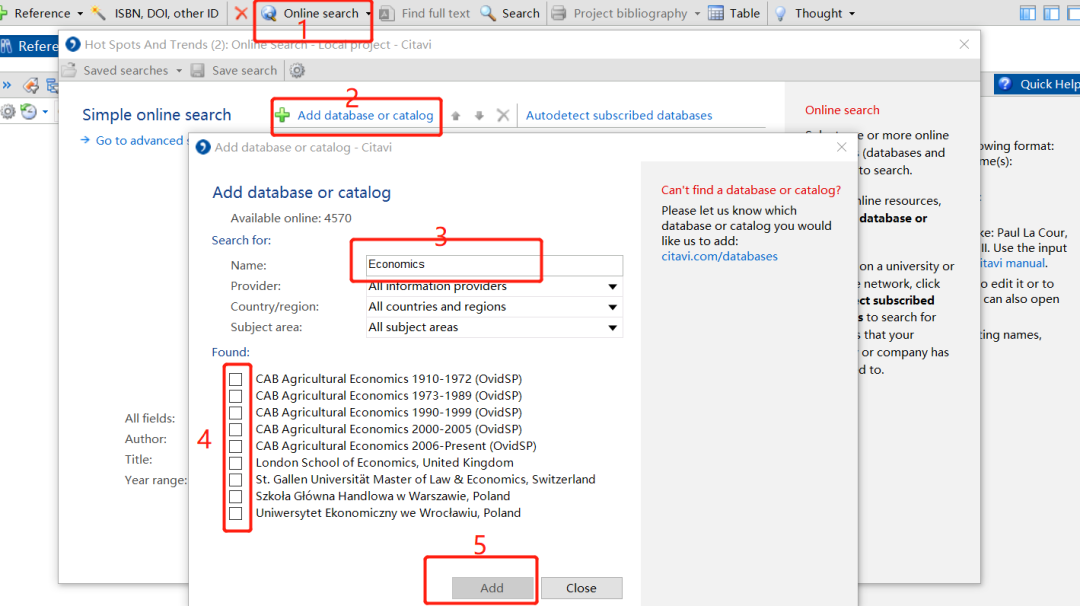This screenshot has width=1080, height=606.
Task: Expand the Reference dropdown arrow
Action: (x=80, y=14)
